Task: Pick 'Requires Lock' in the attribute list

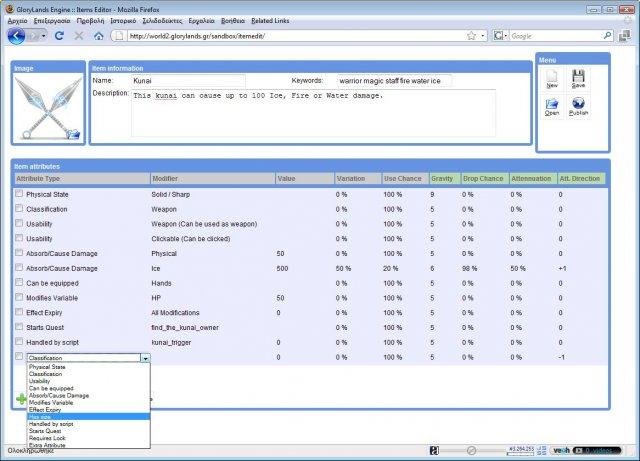Action: point(50,438)
